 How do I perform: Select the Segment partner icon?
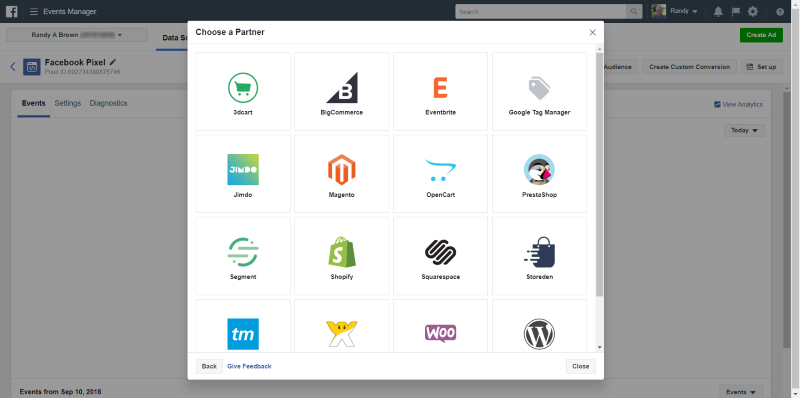point(243,252)
